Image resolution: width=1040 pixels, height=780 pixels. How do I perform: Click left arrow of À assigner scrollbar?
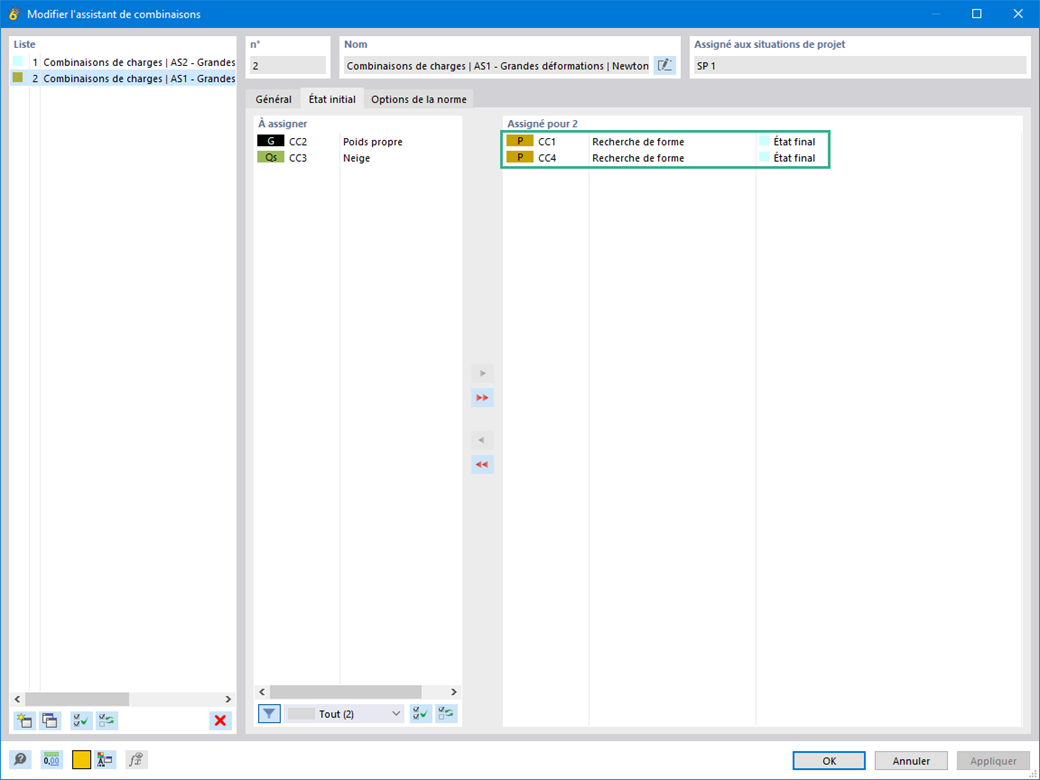pyautogui.click(x=262, y=692)
